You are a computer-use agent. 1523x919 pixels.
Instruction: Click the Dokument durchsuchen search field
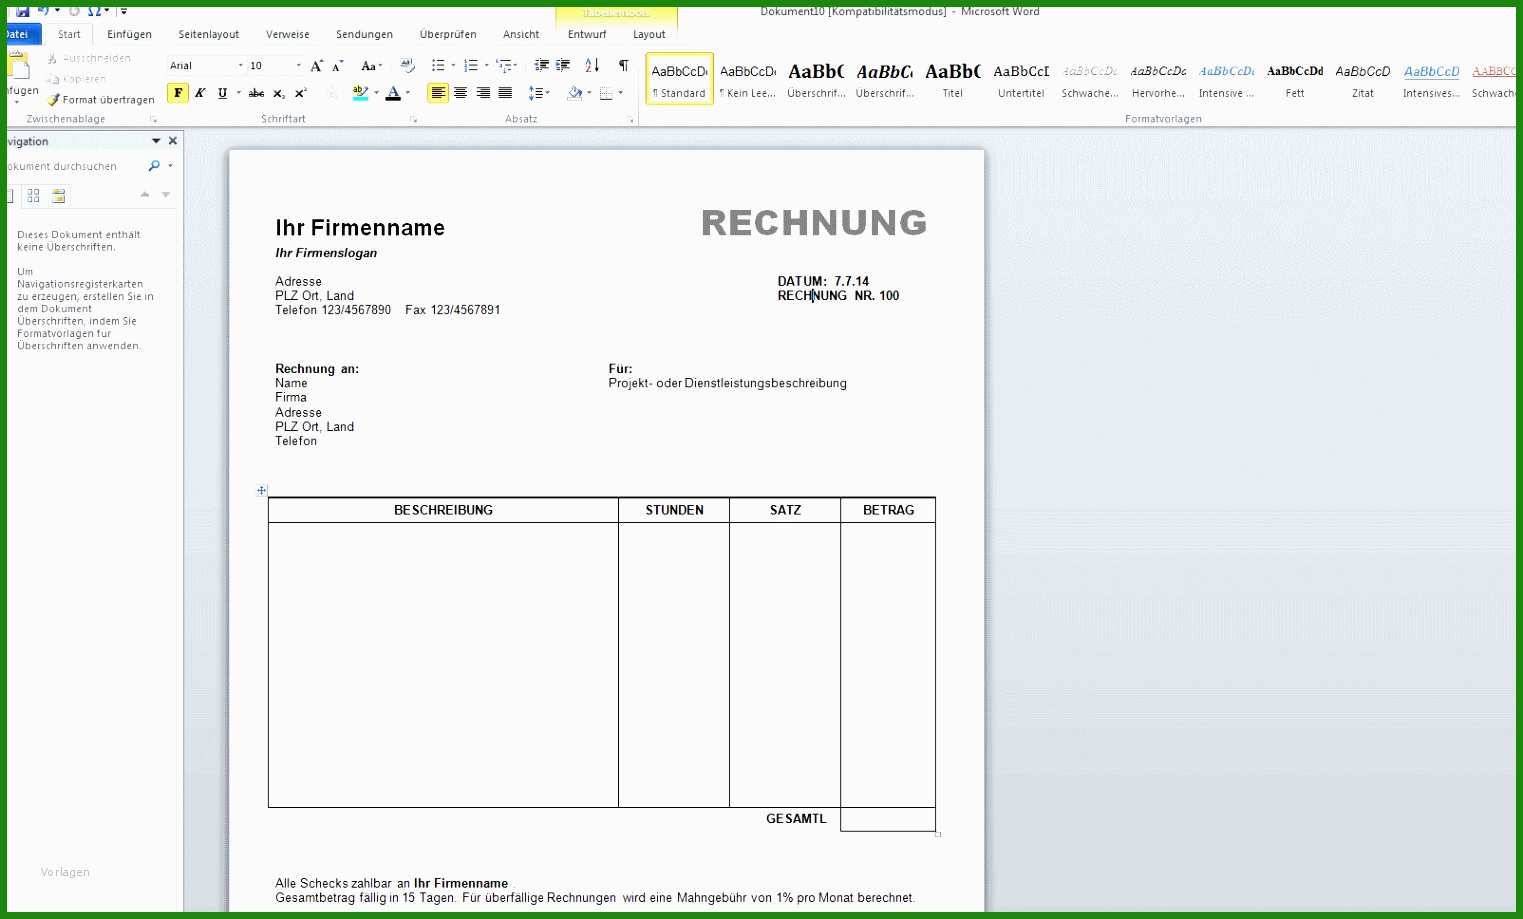[x=75, y=166]
